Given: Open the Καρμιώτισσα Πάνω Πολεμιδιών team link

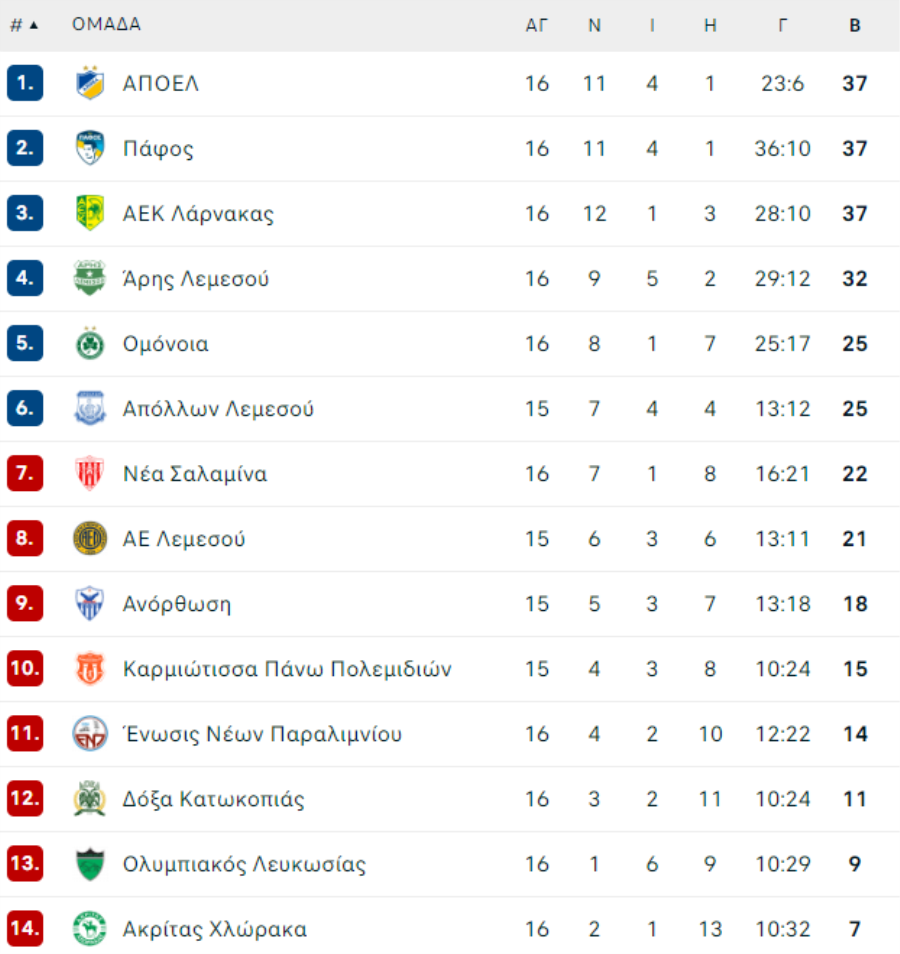Looking at the screenshot, I should click(x=287, y=669).
